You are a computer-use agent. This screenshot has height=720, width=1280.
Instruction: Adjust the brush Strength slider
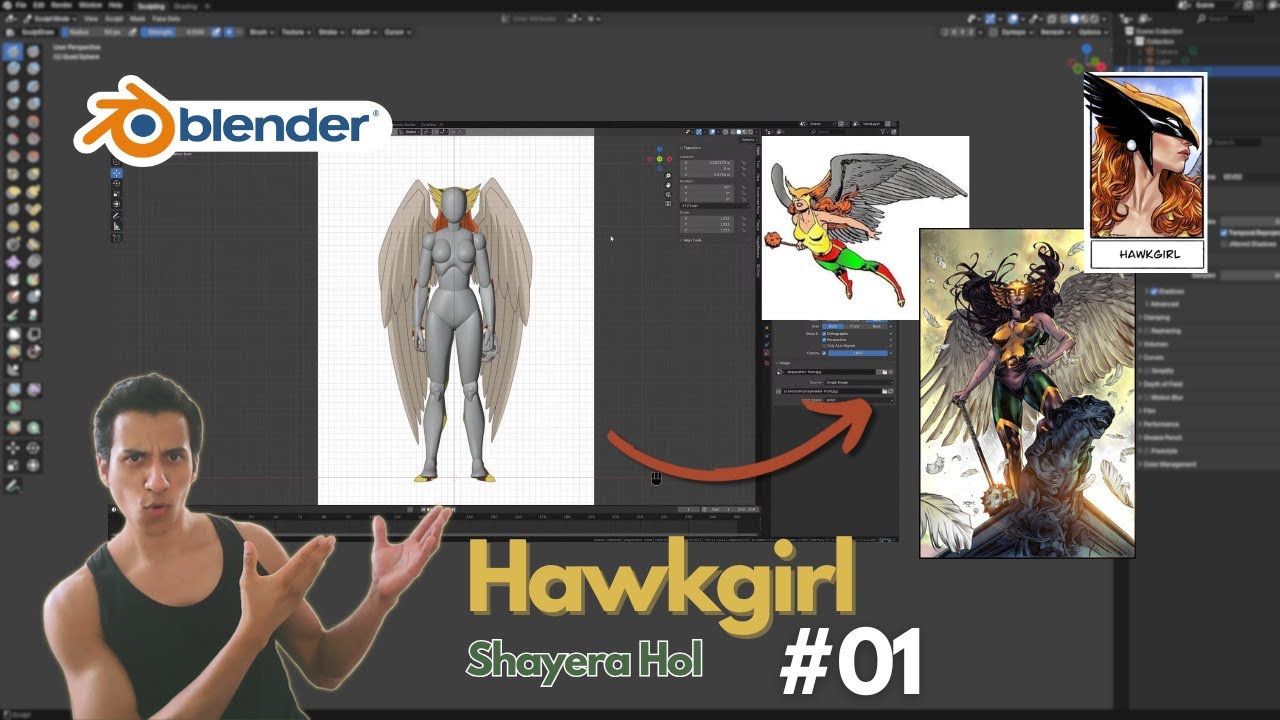173,32
